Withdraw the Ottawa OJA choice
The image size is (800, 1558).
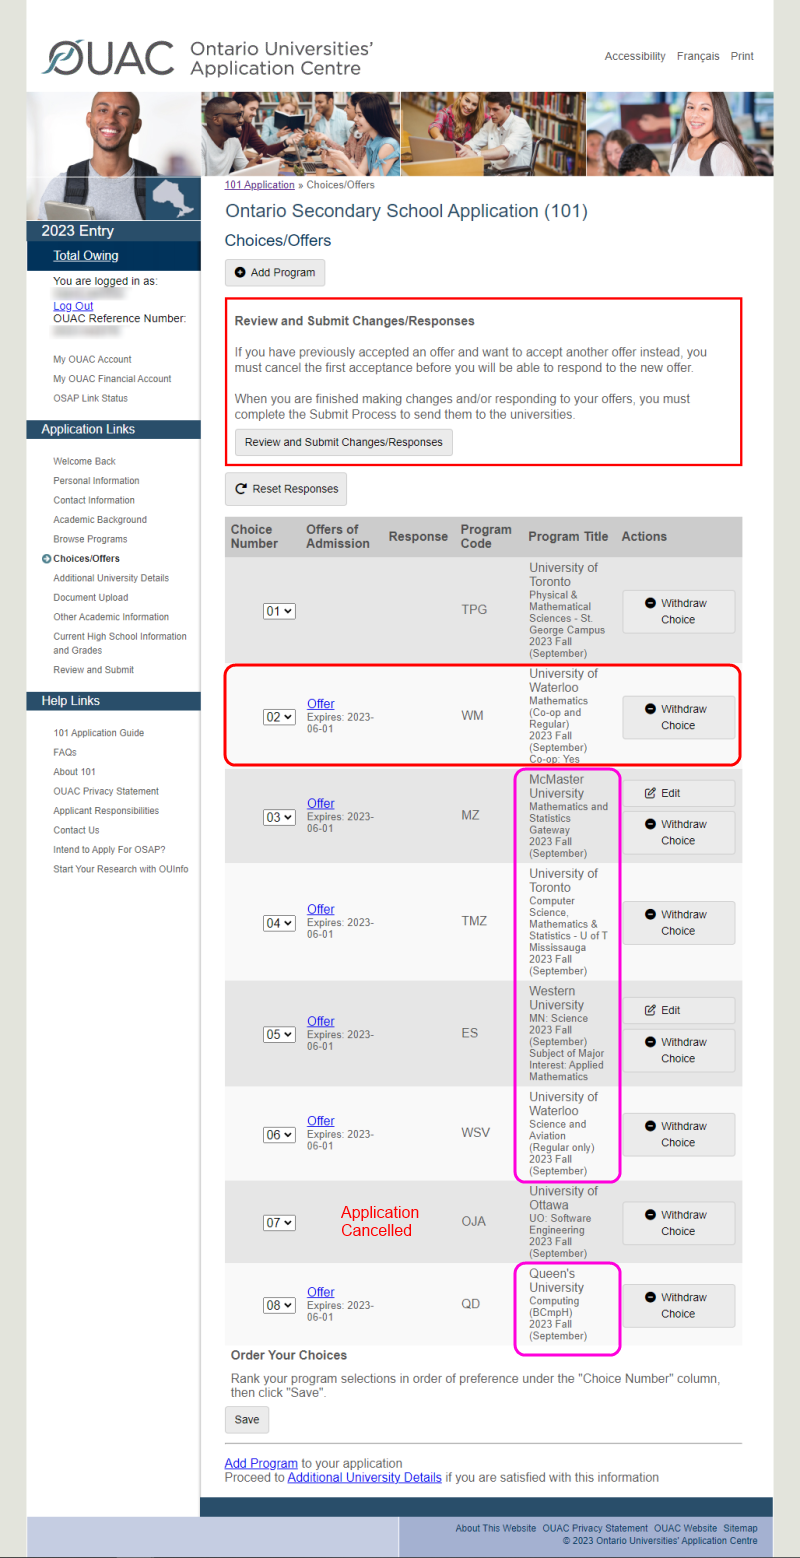678,1223
